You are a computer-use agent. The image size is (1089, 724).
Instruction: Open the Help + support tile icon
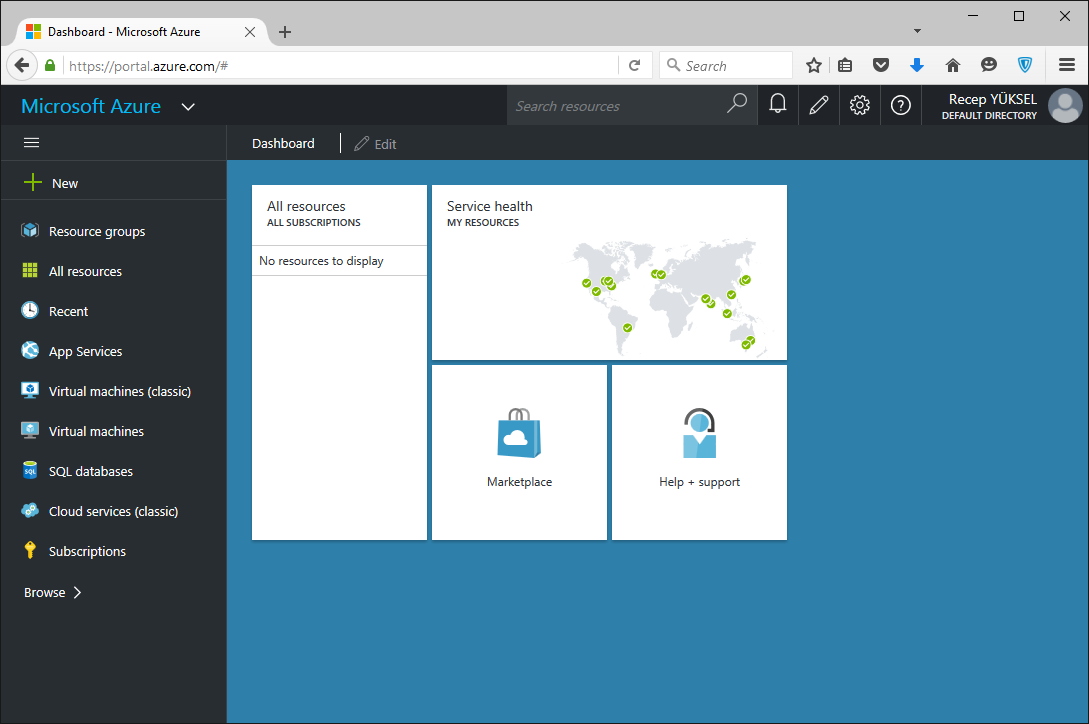coord(699,433)
